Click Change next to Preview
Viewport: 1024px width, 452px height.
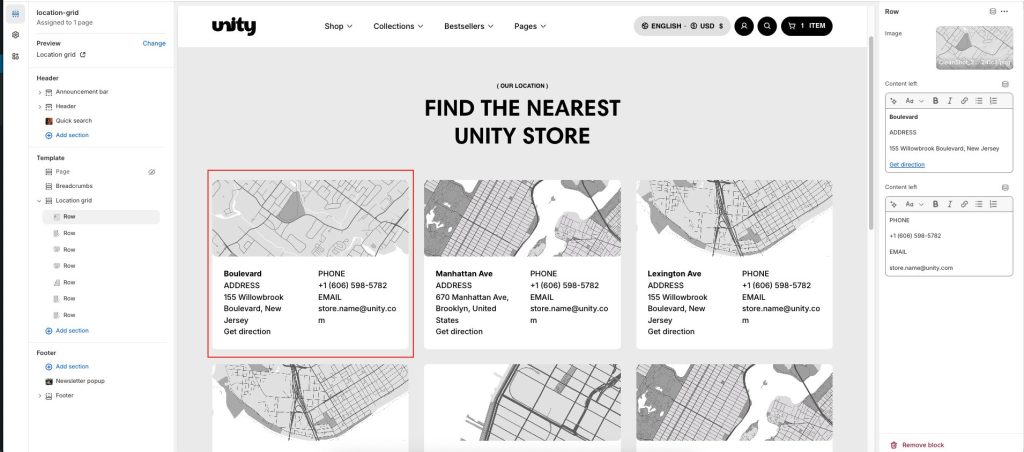154,43
